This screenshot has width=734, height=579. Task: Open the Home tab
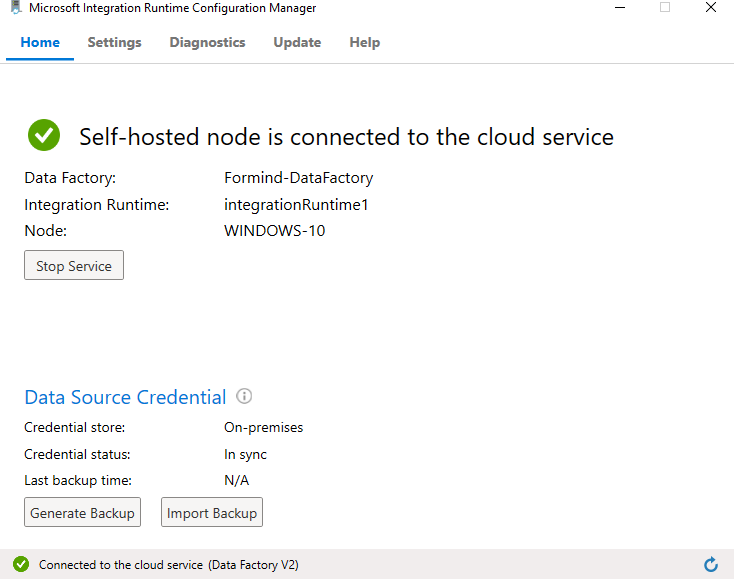40,43
